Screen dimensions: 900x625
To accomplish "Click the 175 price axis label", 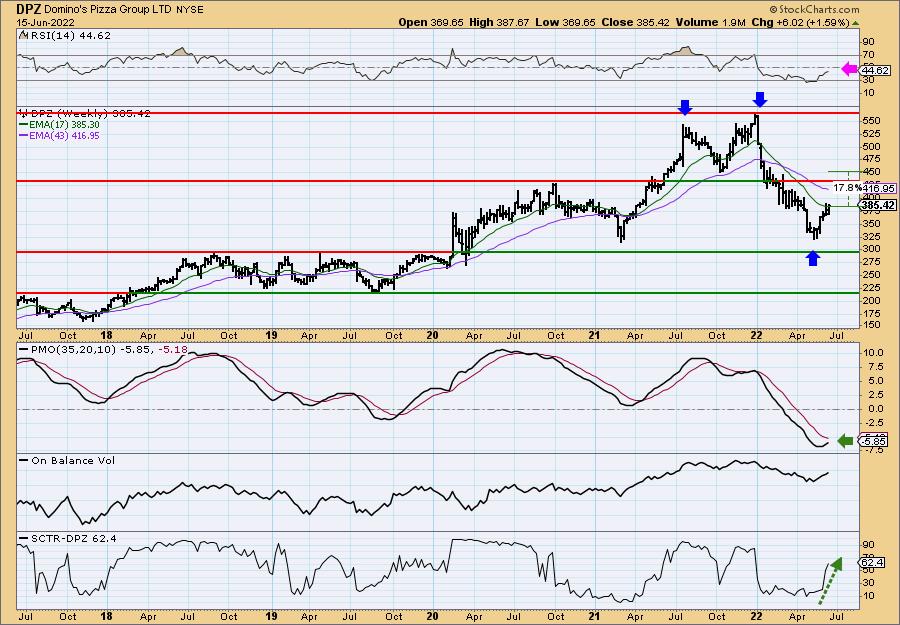I will click(x=870, y=313).
